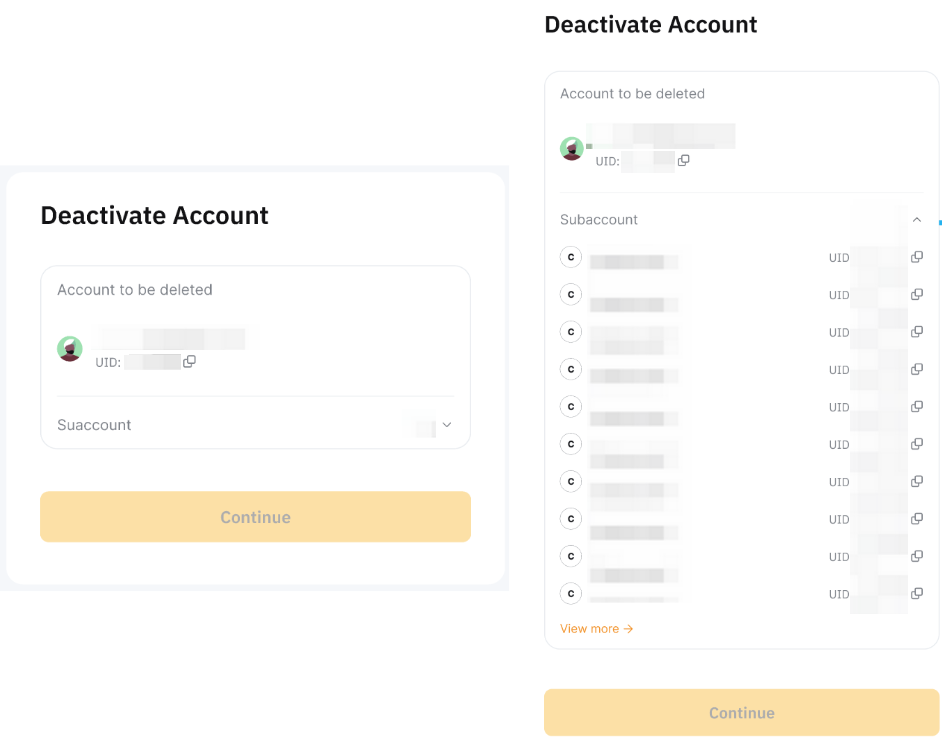The height and width of the screenshot is (745, 944).
Task: Select the sixth subaccount's C avatar icon
Action: pos(571,444)
